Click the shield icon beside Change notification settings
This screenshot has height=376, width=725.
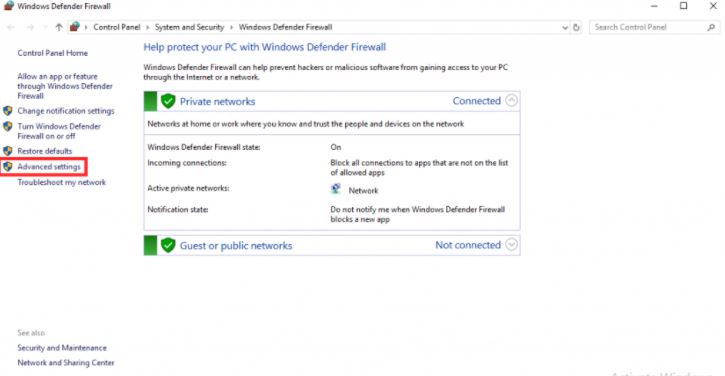coord(7,111)
